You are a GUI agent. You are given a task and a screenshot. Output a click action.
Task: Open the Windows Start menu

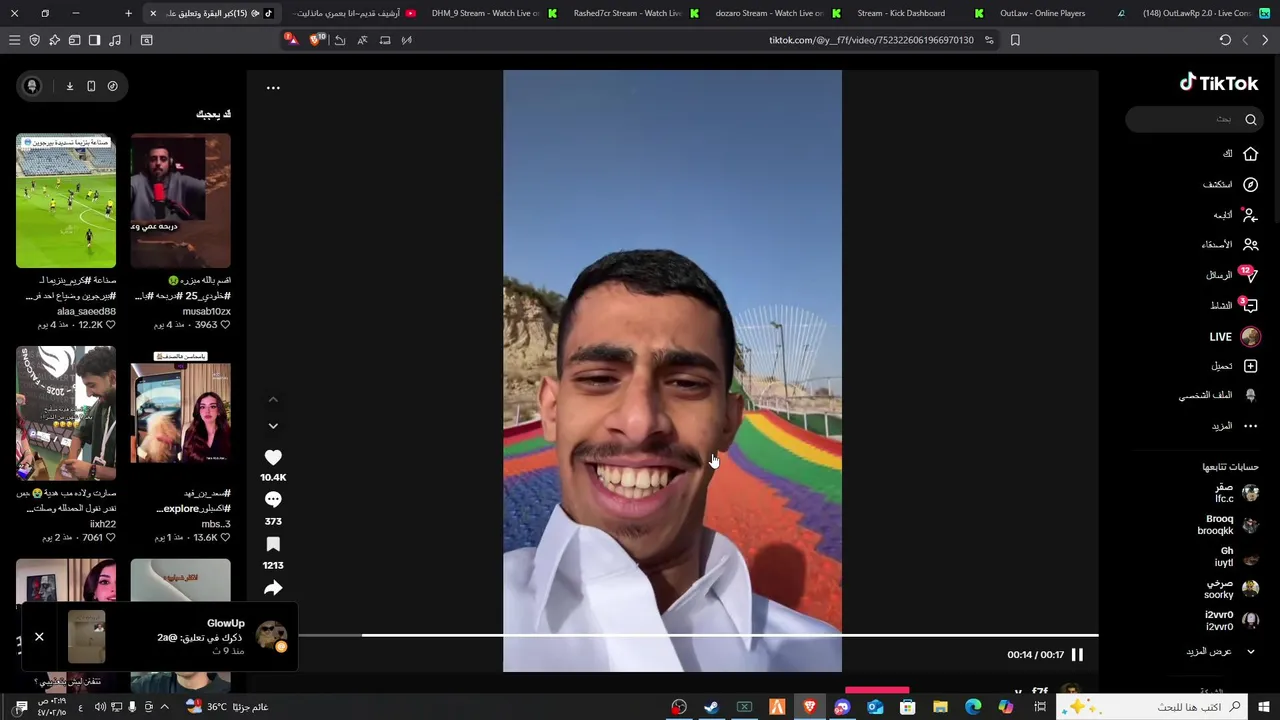pyautogui.click(x=1264, y=707)
